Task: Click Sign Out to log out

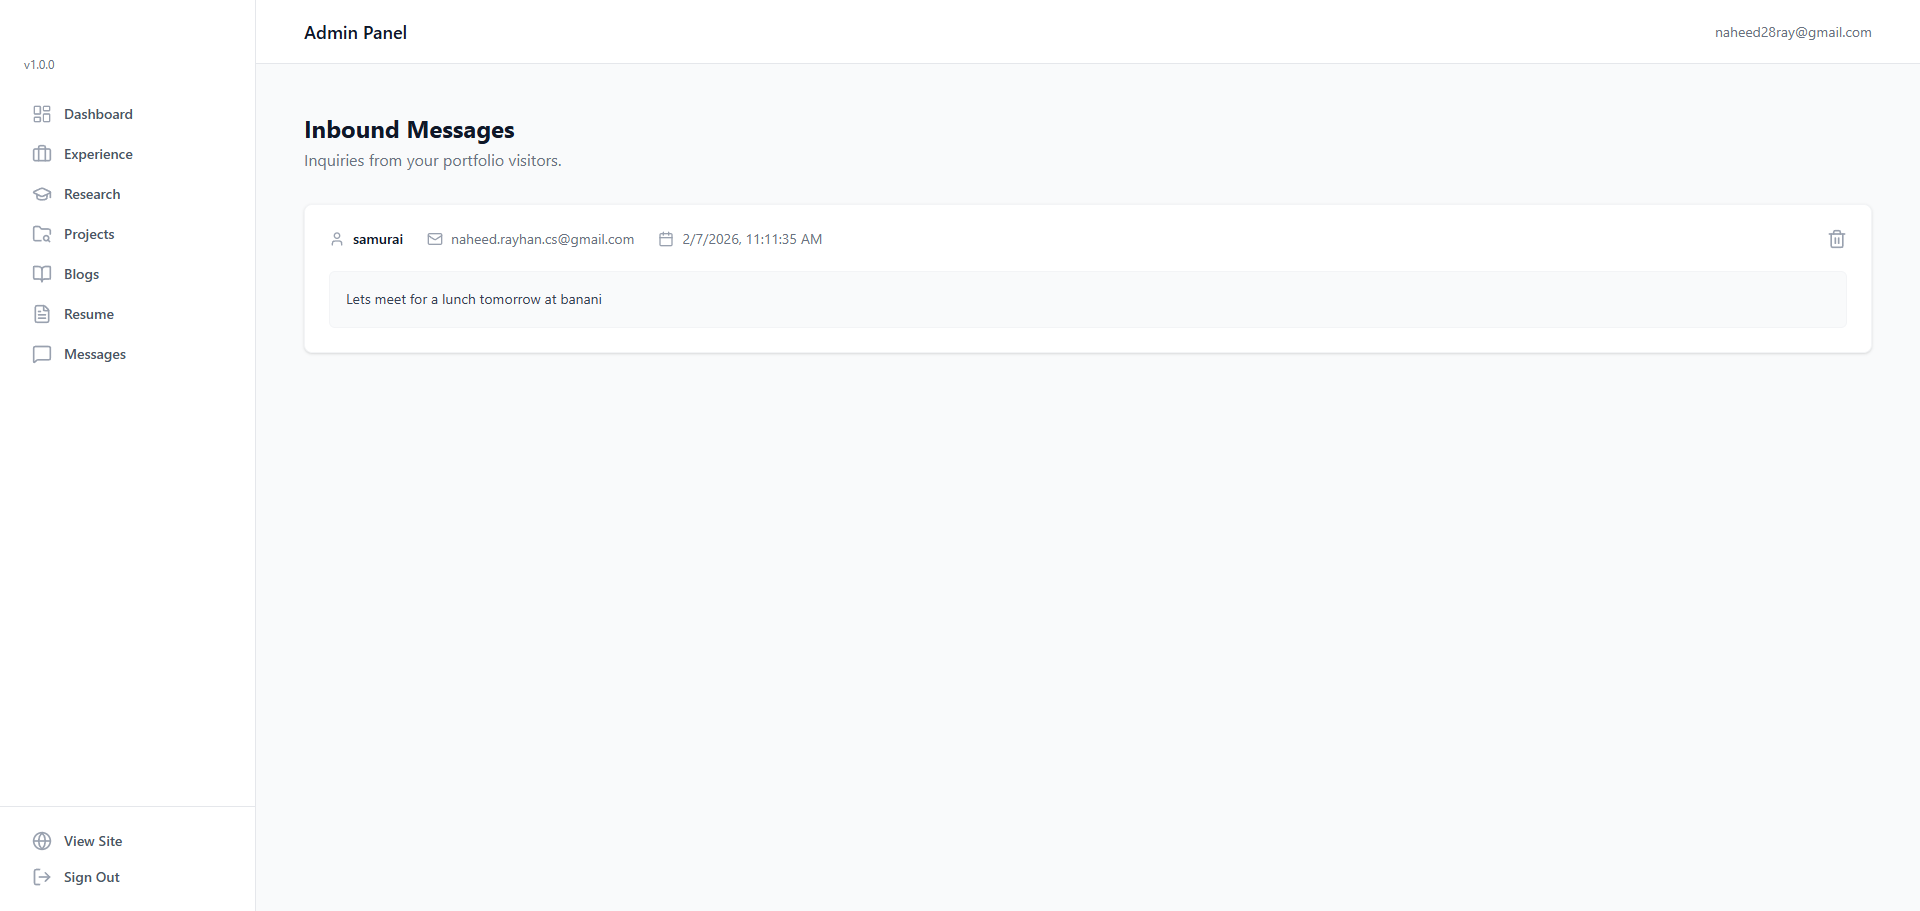Action: pos(91,877)
